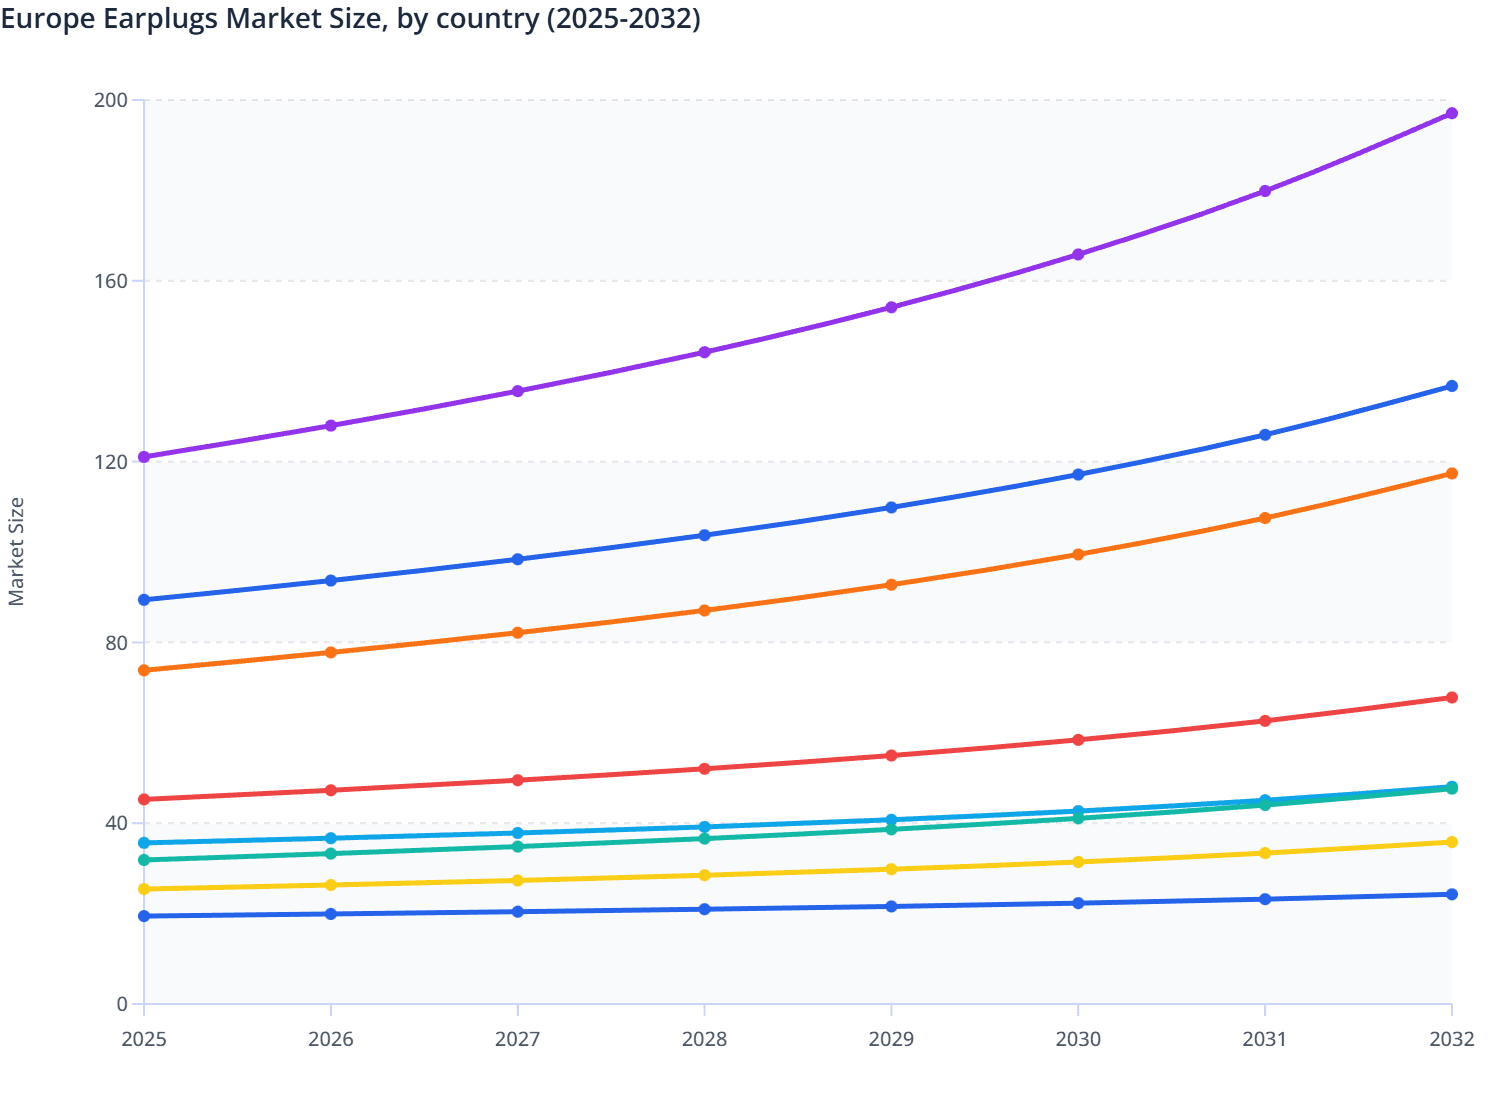Select the 0 label on y-axis
1508x1120 pixels.
point(120,1002)
